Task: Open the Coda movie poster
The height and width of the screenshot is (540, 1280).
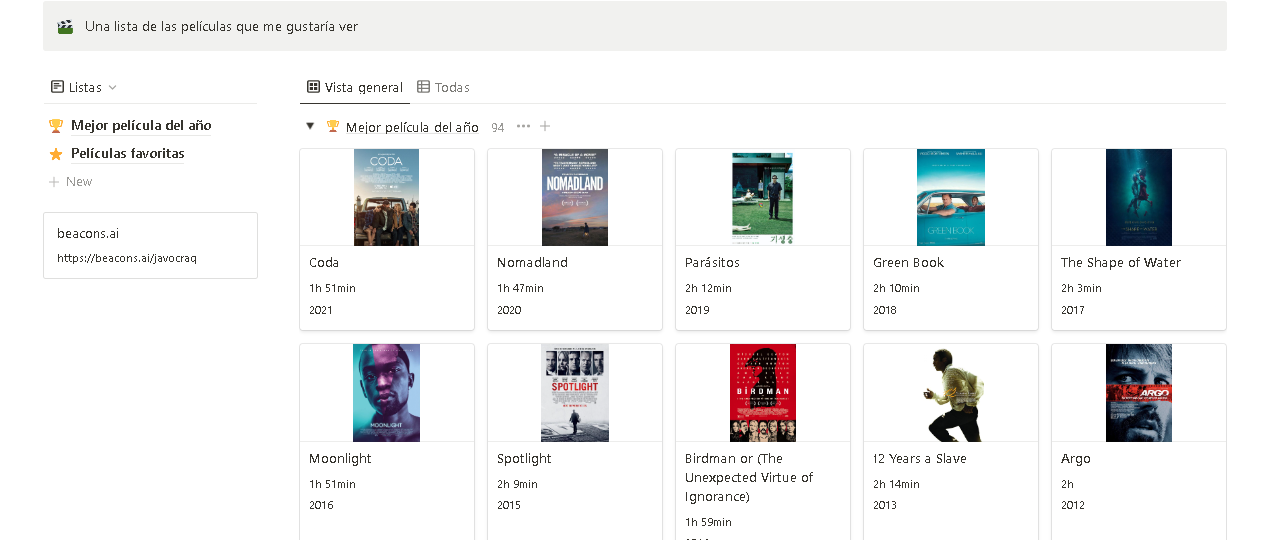Action: 387,197
